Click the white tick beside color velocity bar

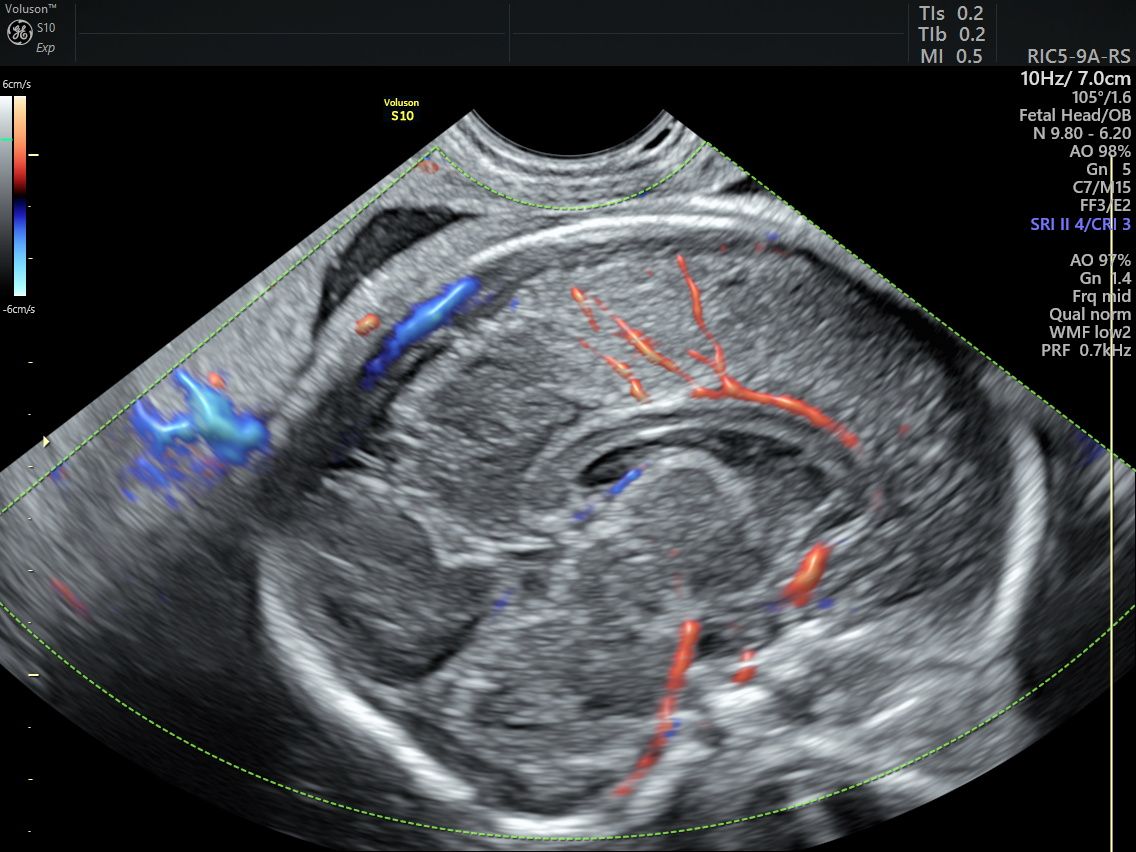click(33, 154)
